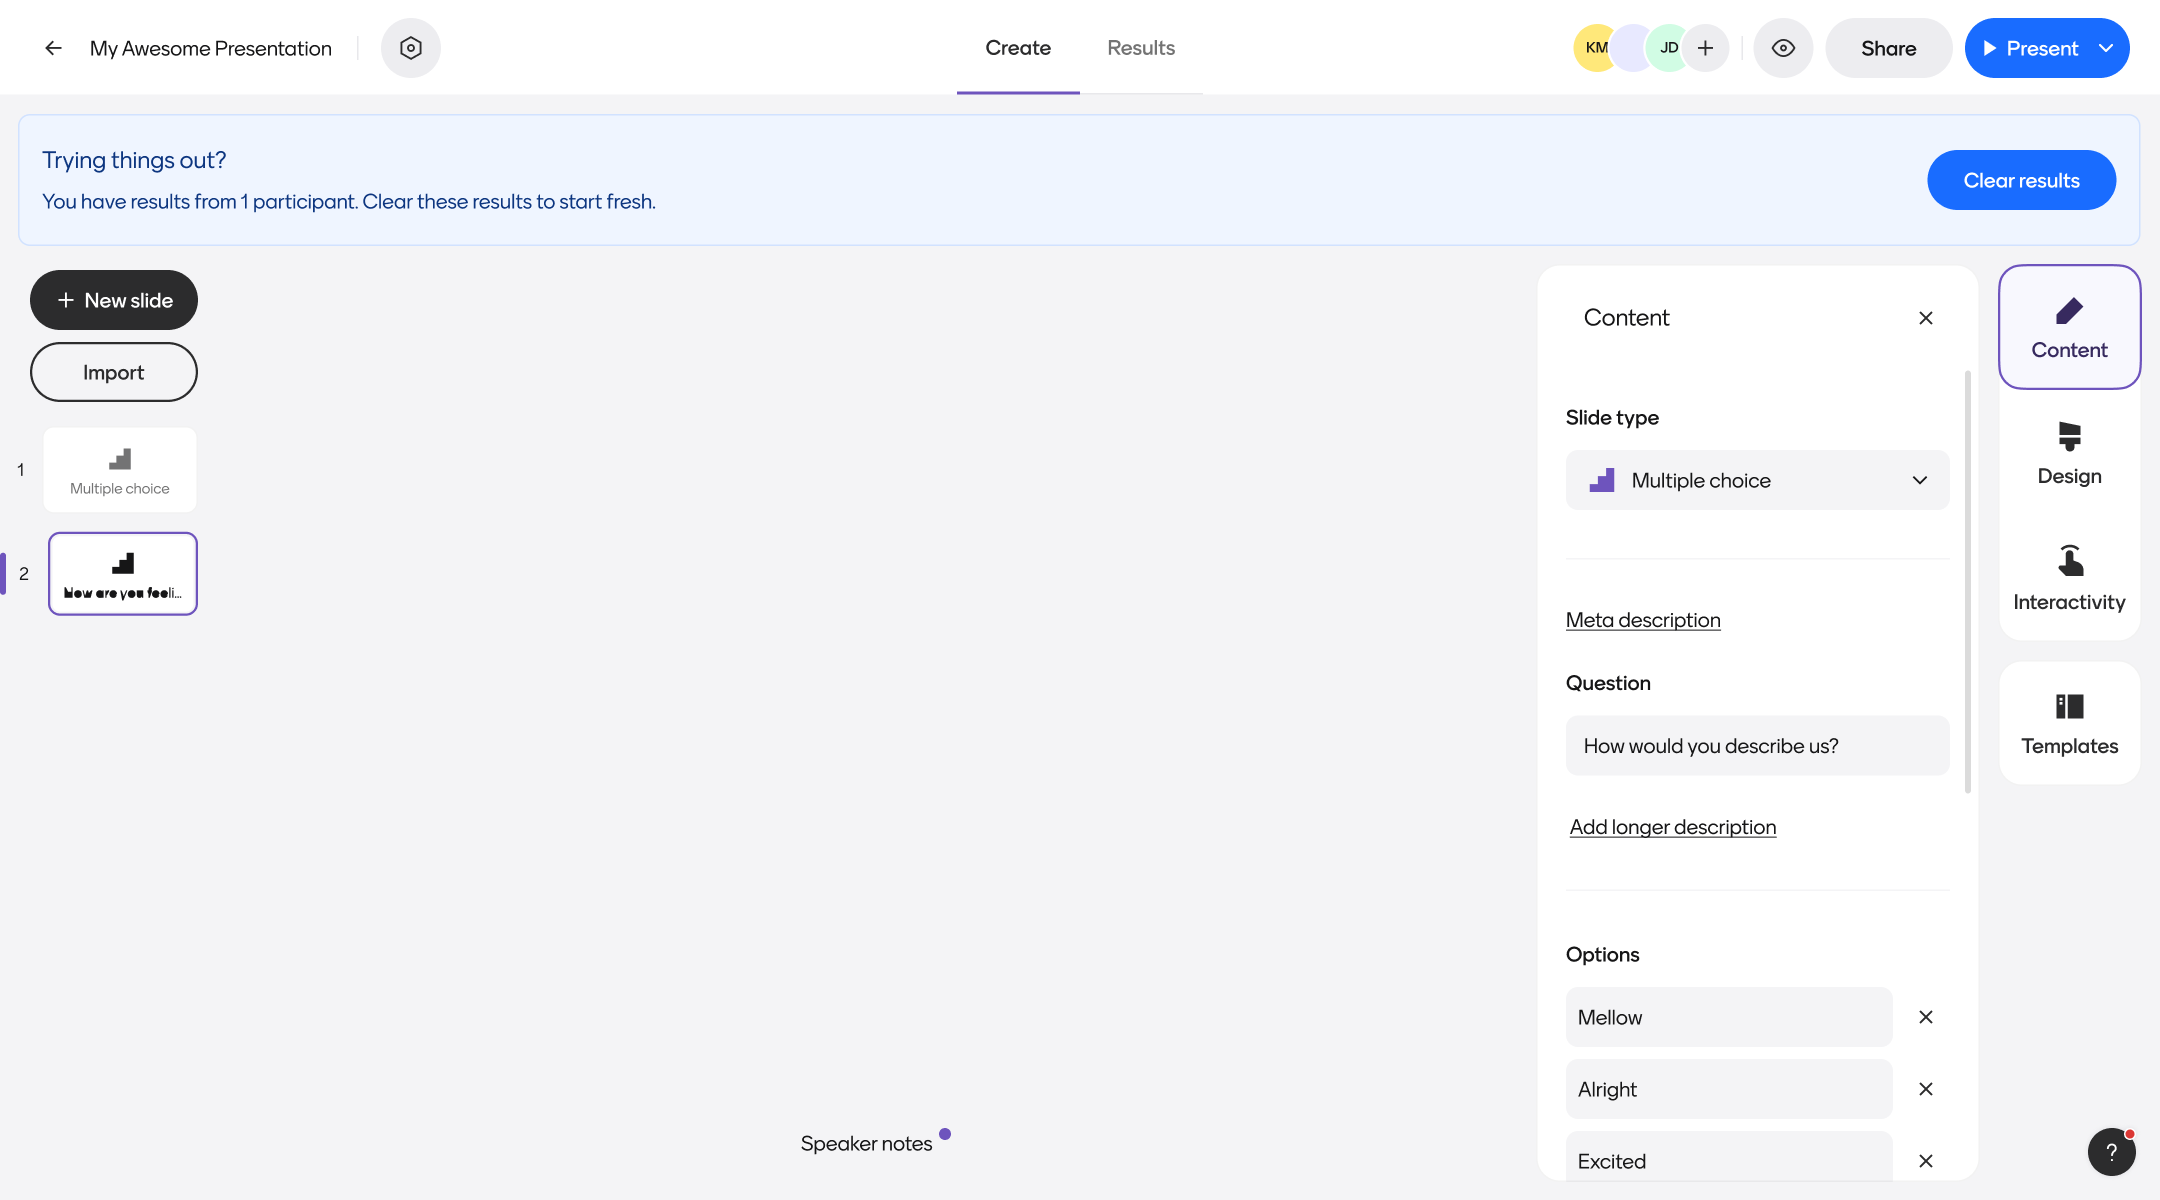Open the Slide type Multiple choice dropdown
Screen dimensions: 2160x1200
tap(1757, 480)
